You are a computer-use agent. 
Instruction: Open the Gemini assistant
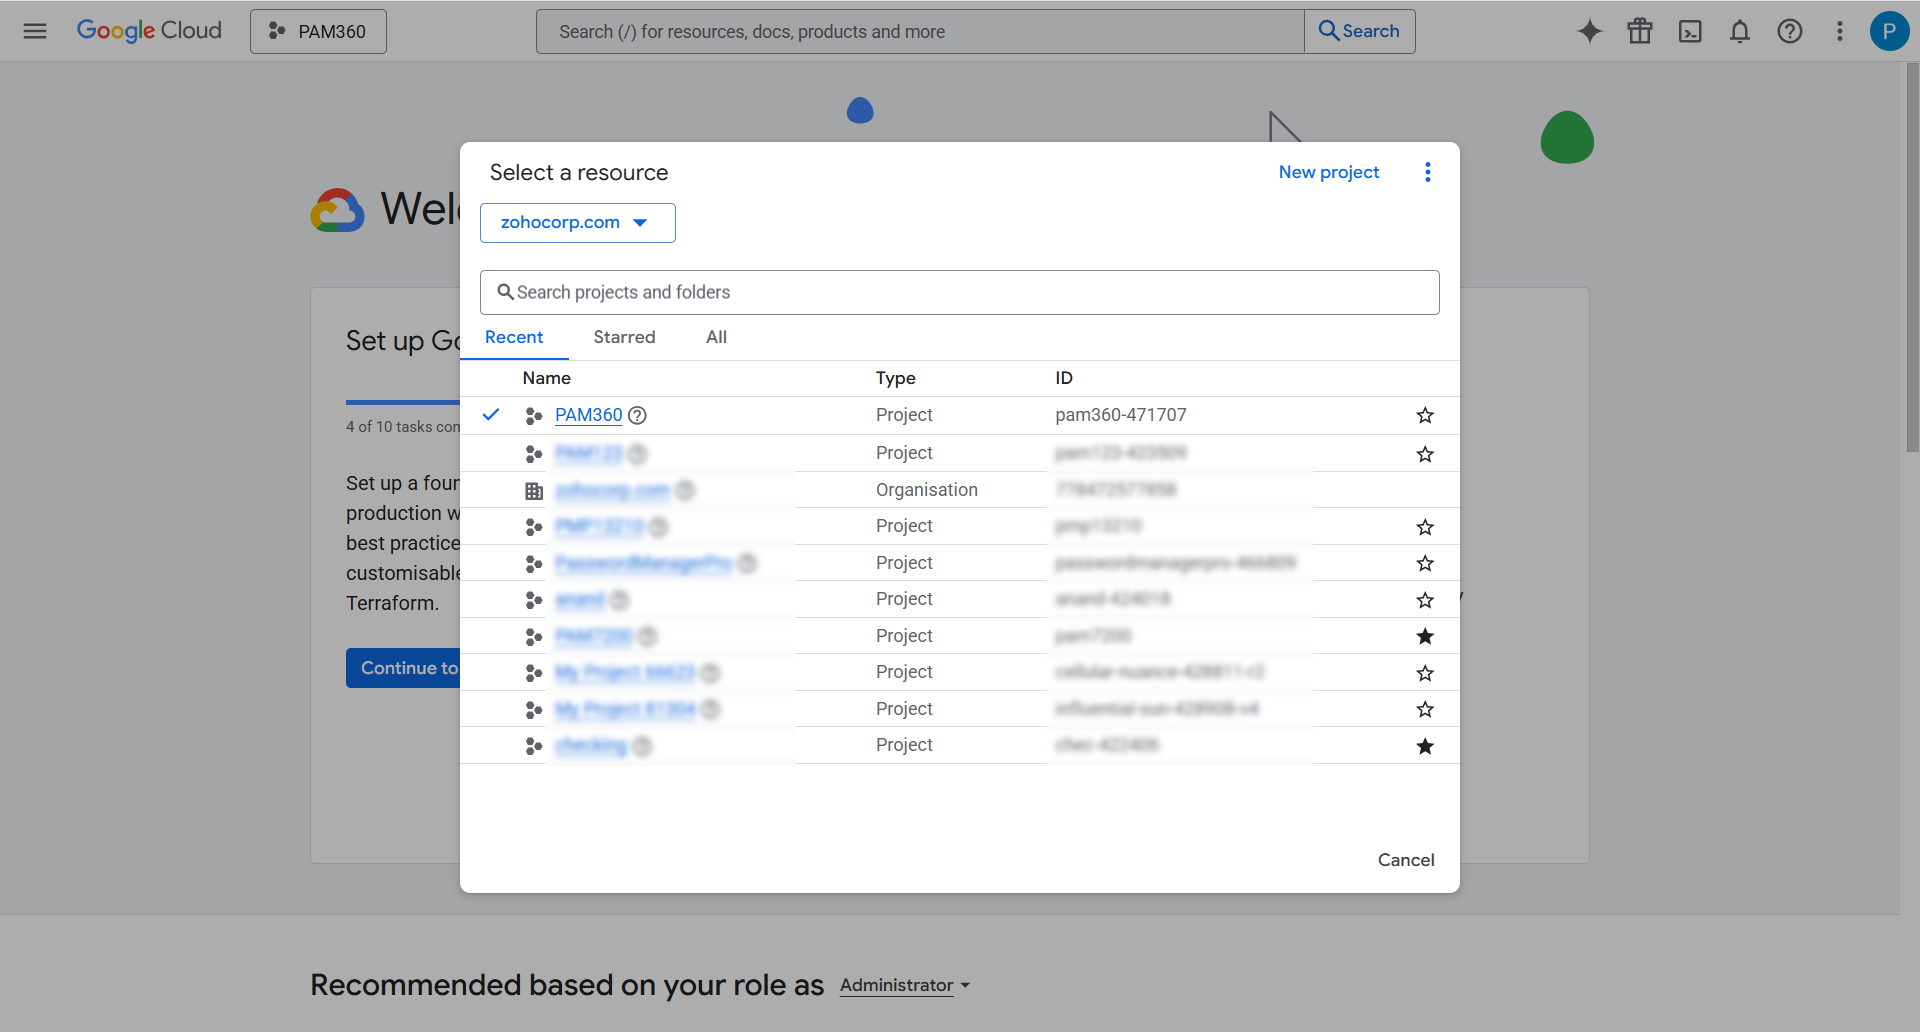[x=1589, y=31]
